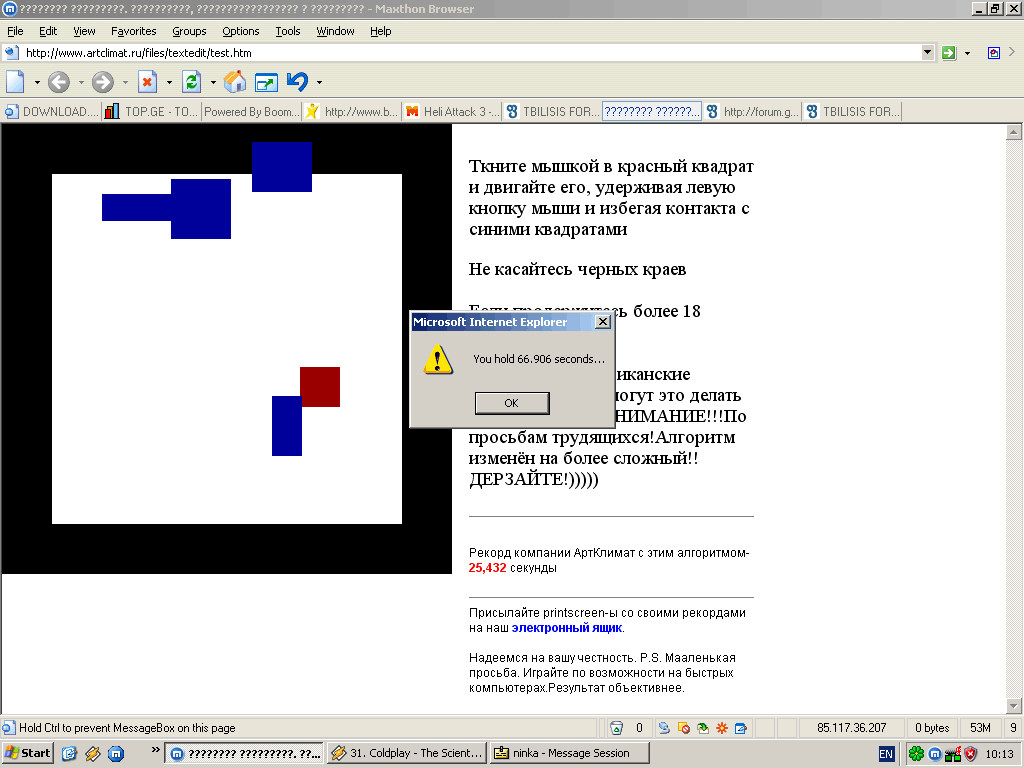Click inside the address bar URL field
1024x768 pixels.
click(470, 53)
